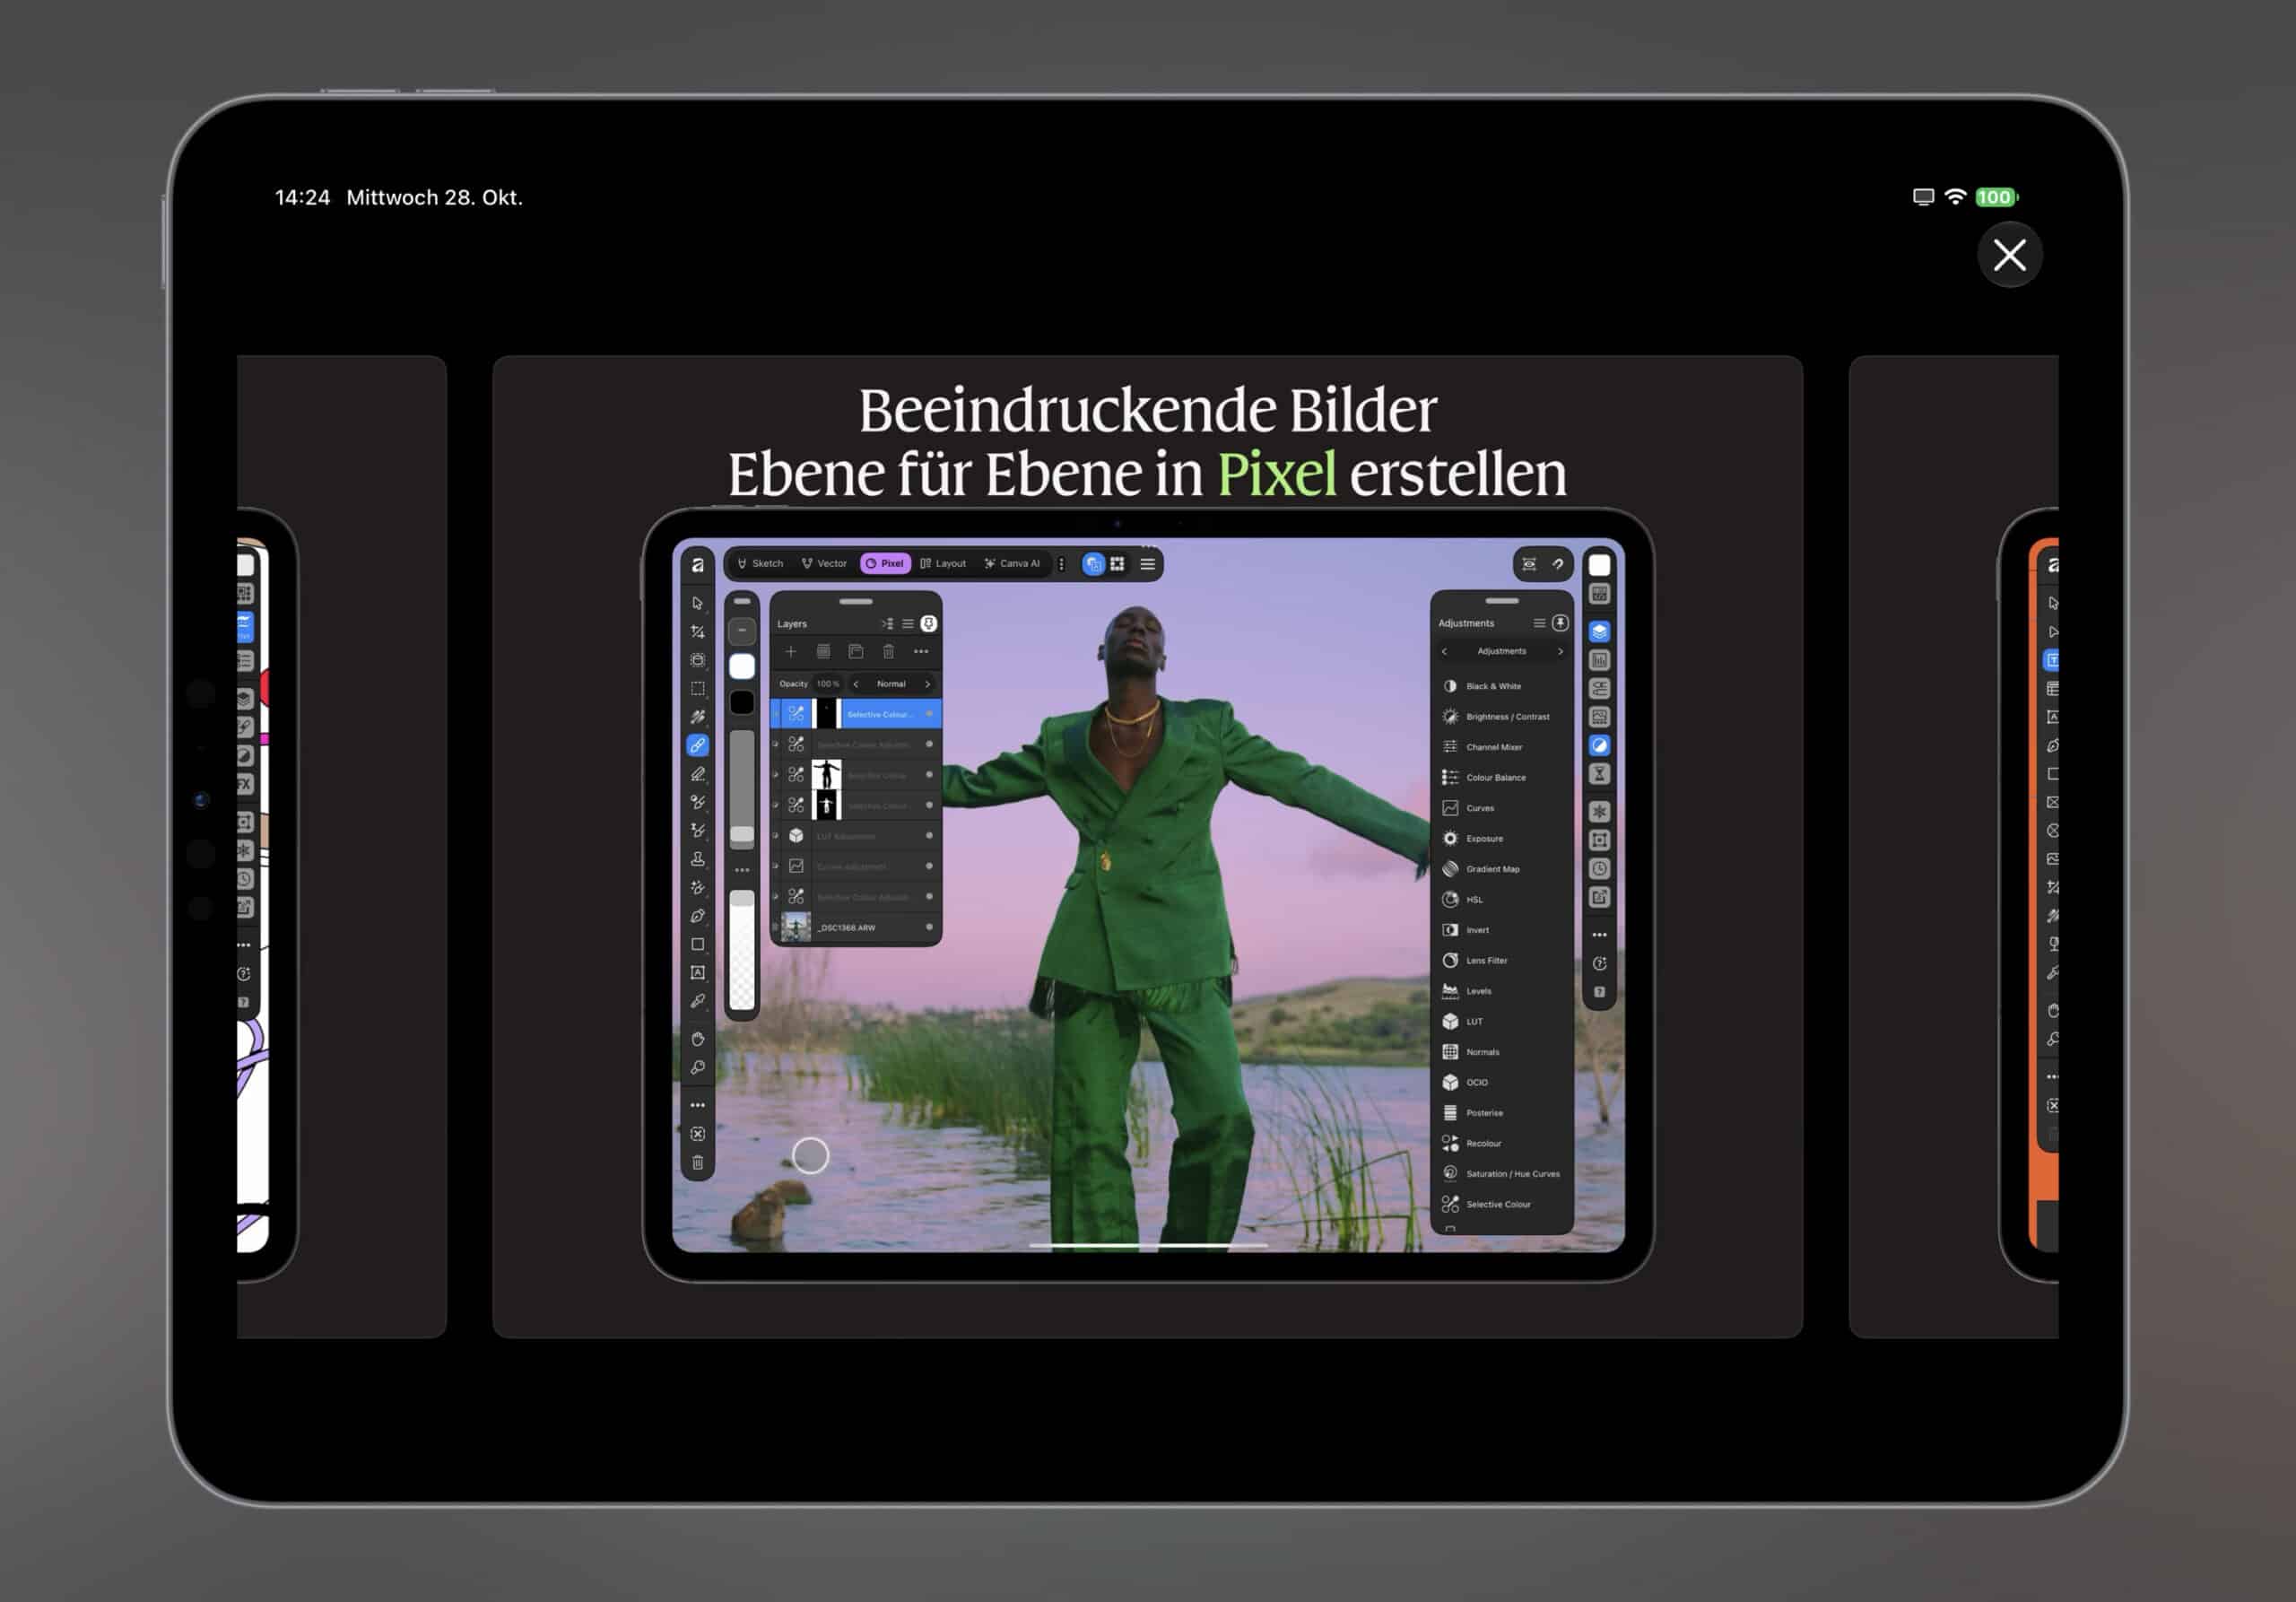Switch to the Layout studio tab
Screen dimensions: 2296x1602
point(943,564)
